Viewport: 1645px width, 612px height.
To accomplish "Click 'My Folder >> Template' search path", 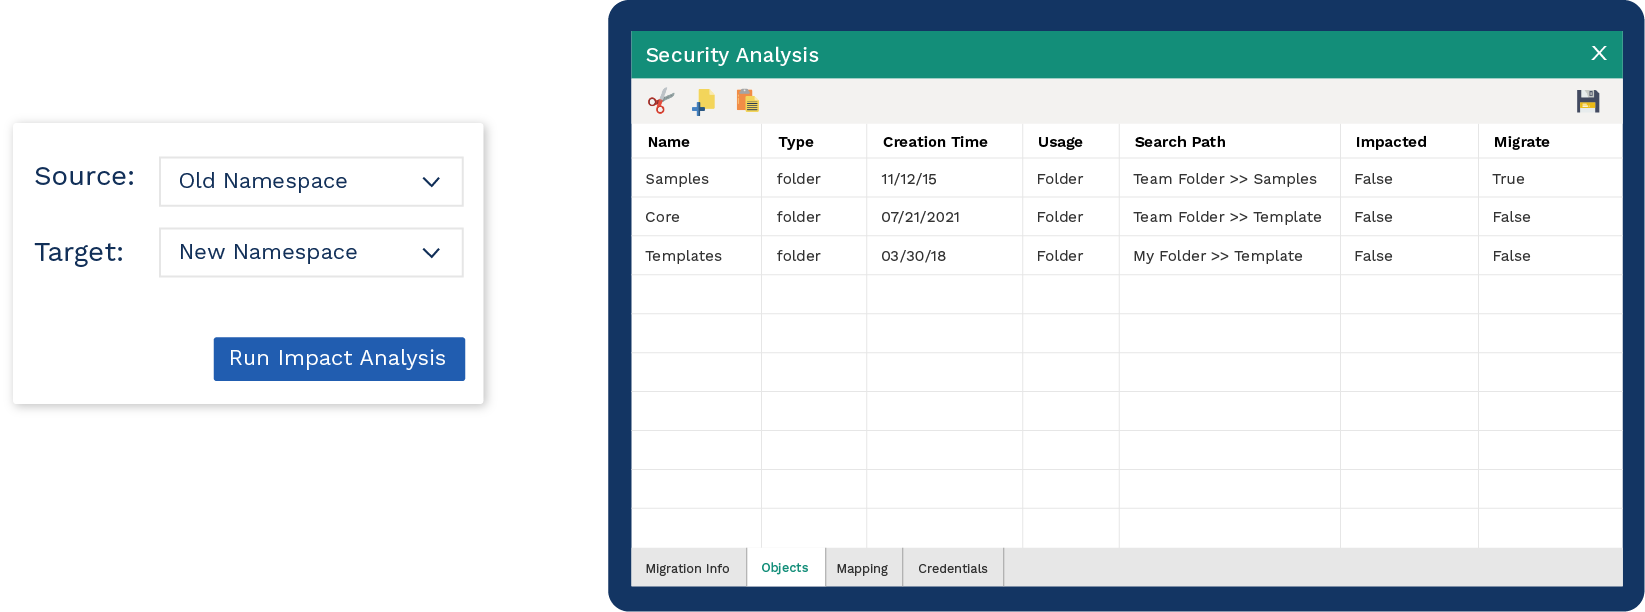I will [1218, 256].
